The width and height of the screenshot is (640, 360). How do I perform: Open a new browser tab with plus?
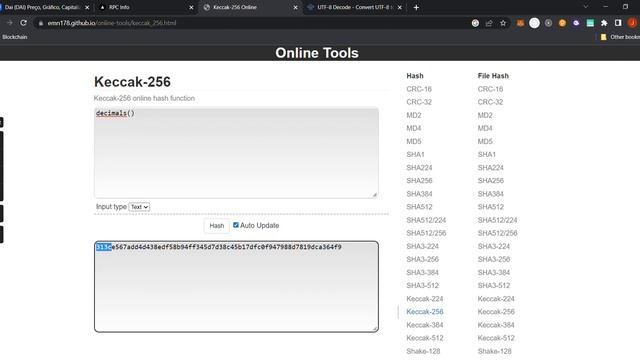[x=416, y=7]
